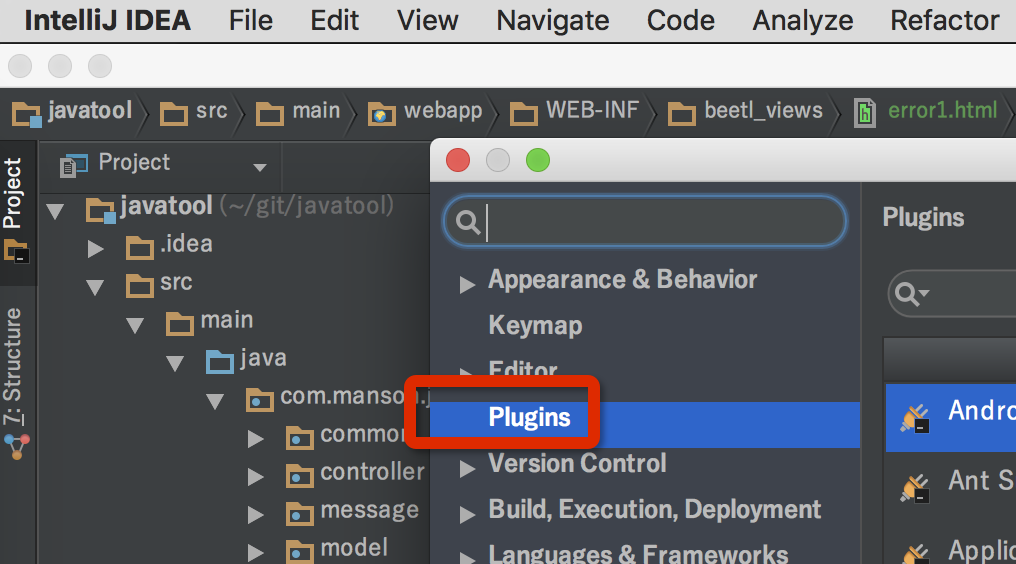Click the Ant plugin icon

(915, 488)
